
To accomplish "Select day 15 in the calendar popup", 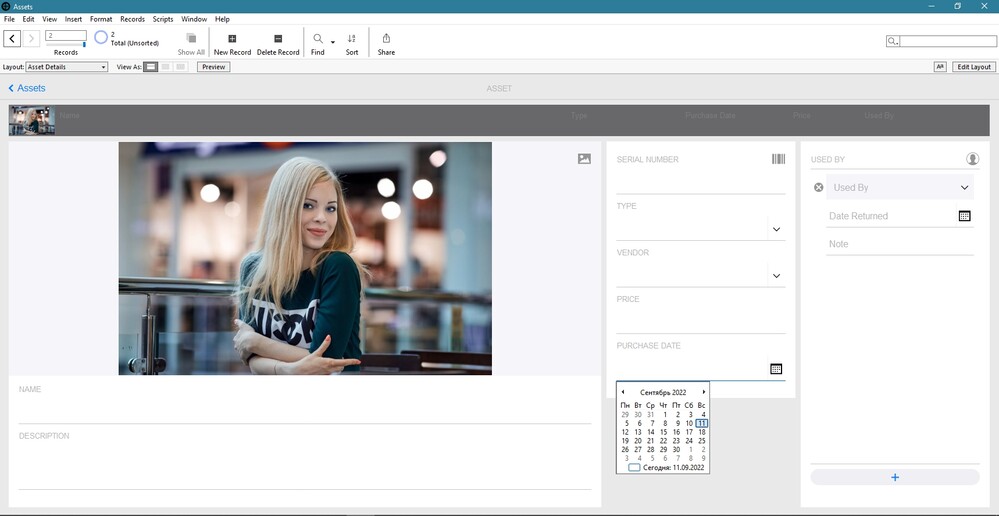I will [x=663, y=432].
